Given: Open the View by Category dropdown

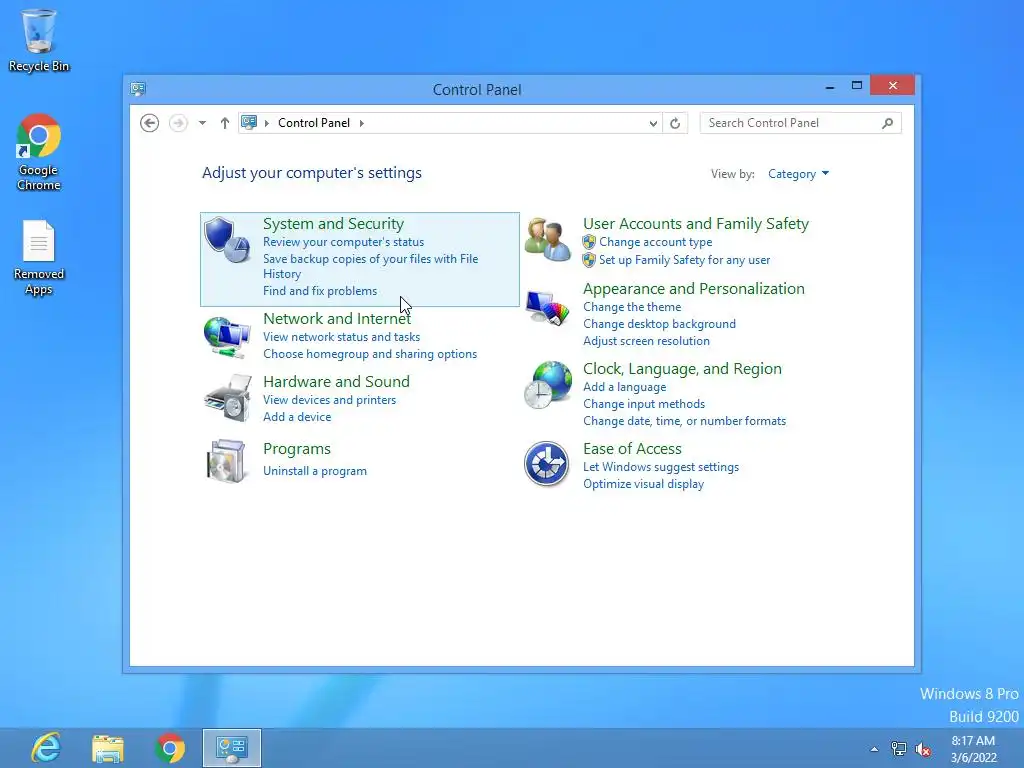Looking at the screenshot, I should (798, 174).
